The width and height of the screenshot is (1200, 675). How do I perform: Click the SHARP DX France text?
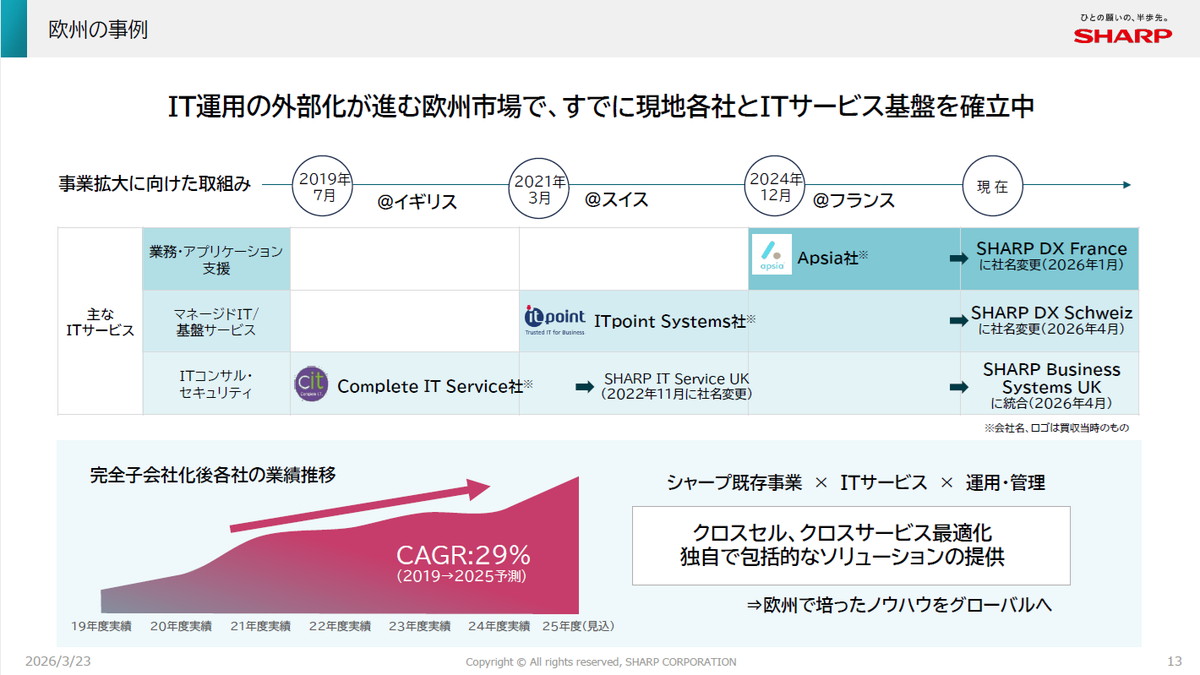1051,248
